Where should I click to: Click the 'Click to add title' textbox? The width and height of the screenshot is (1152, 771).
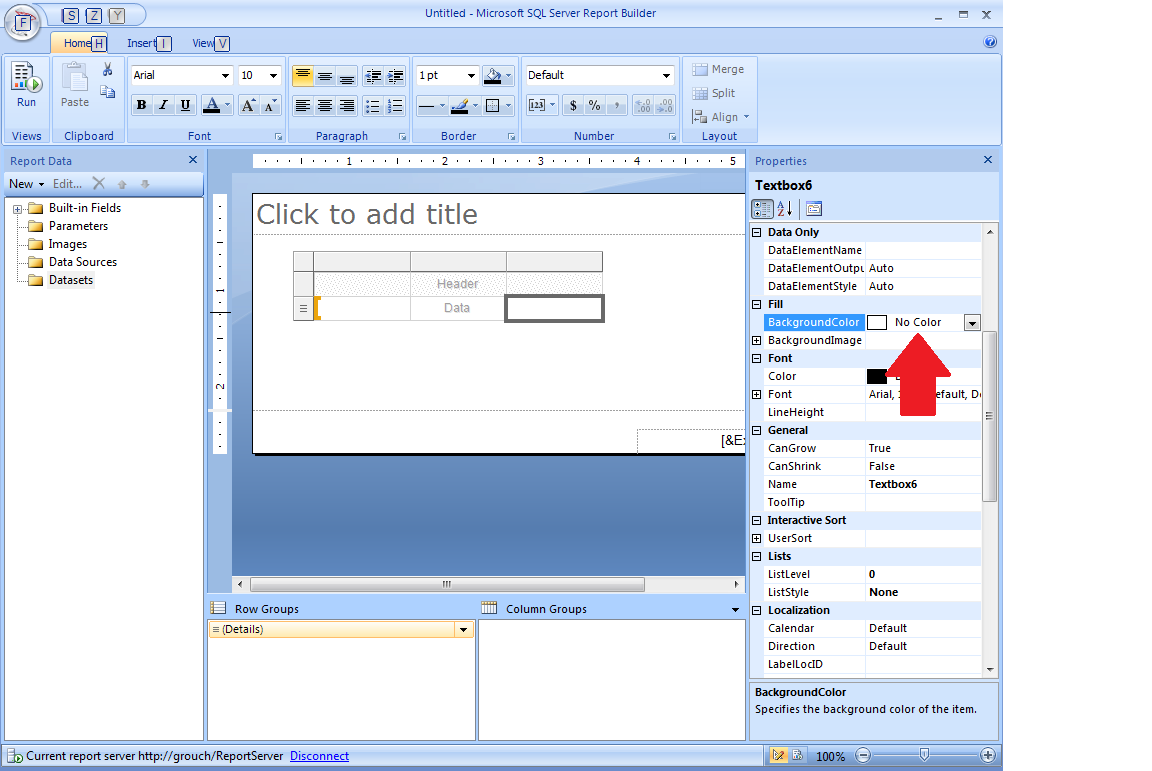tap(499, 215)
